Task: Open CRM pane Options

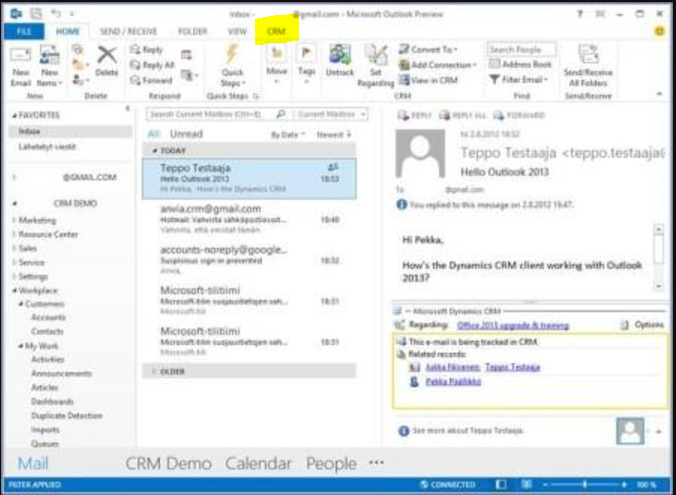Action: coord(642,325)
